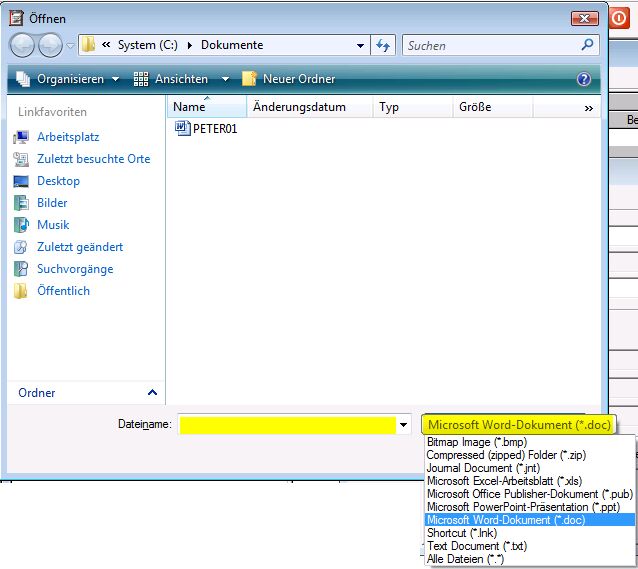The image size is (638, 569).
Task: Open Zuletzt geändert link
Action: point(80,247)
